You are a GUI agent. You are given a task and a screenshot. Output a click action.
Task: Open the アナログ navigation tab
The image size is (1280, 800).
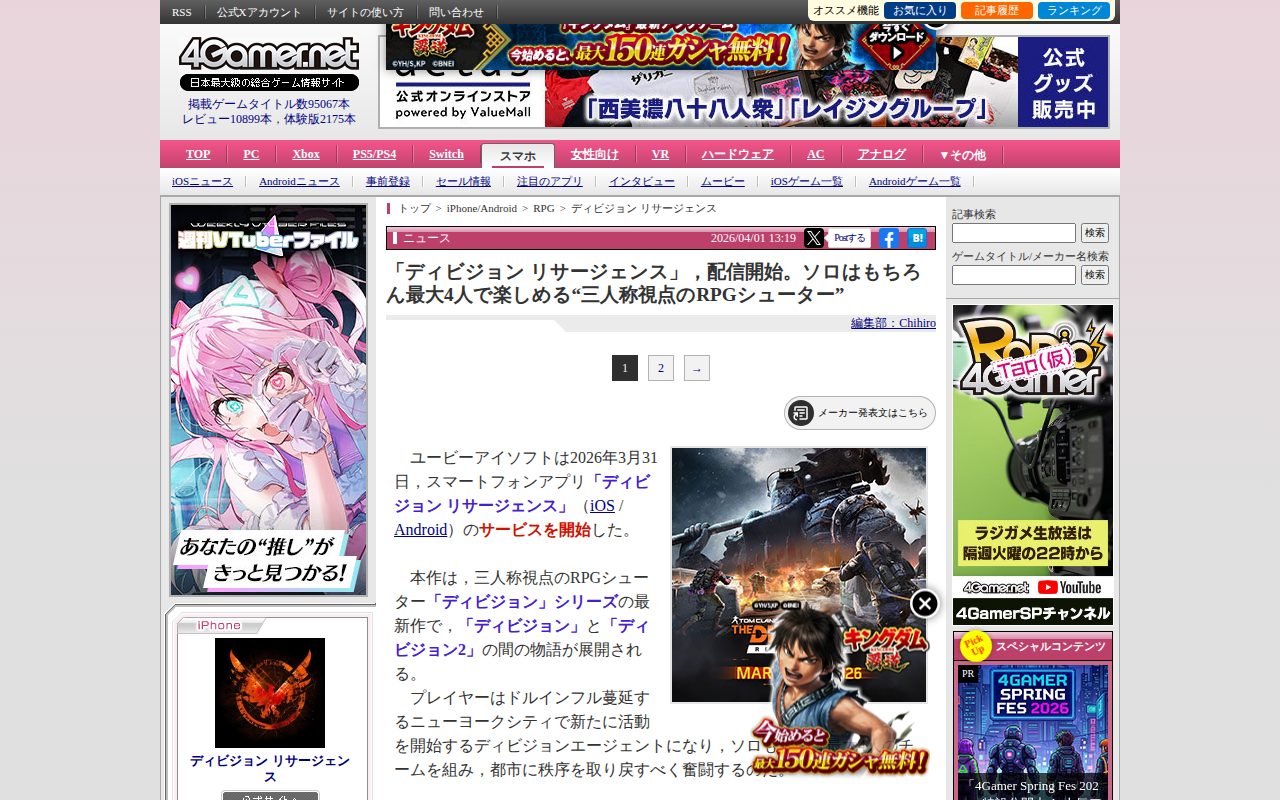[881, 154]
